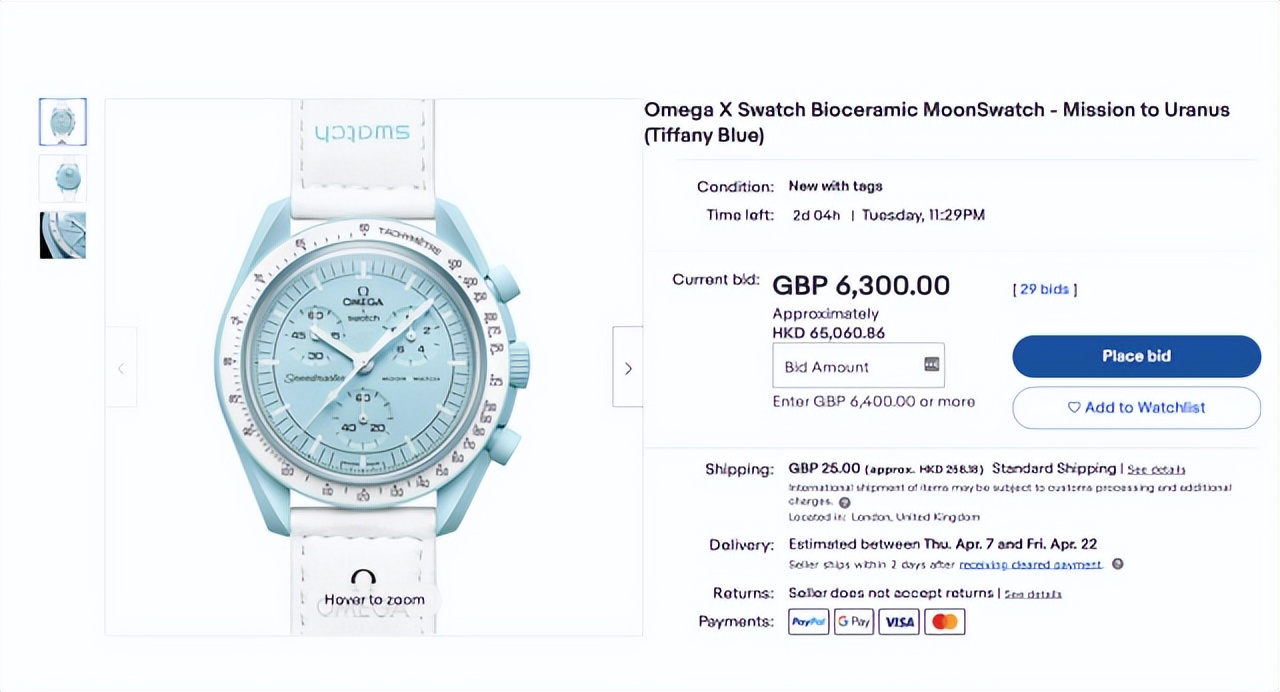
Task: Click the PayPal payment icon
Action: click(x=808, y=621)
